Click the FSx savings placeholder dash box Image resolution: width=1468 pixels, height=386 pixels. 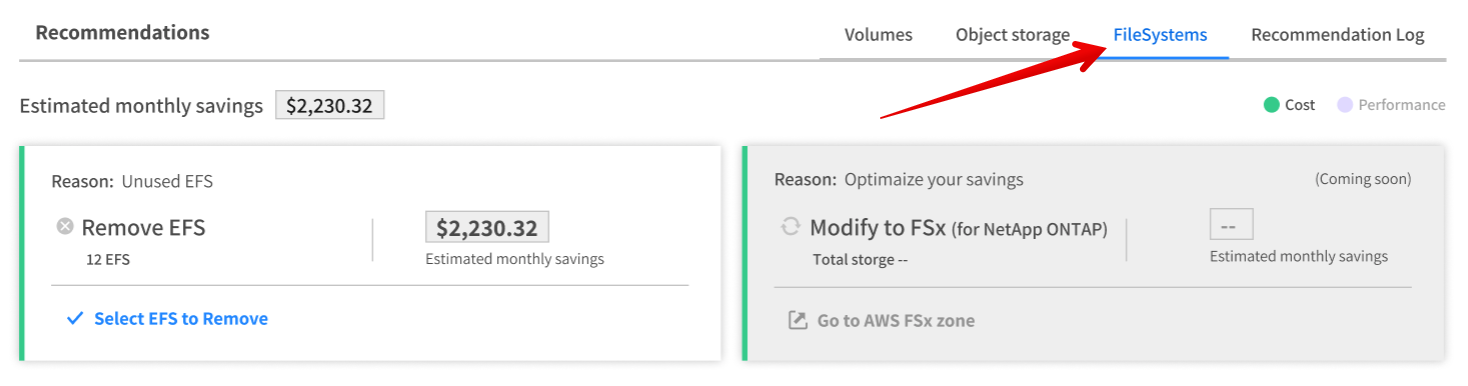click(x=1231, y=224)
